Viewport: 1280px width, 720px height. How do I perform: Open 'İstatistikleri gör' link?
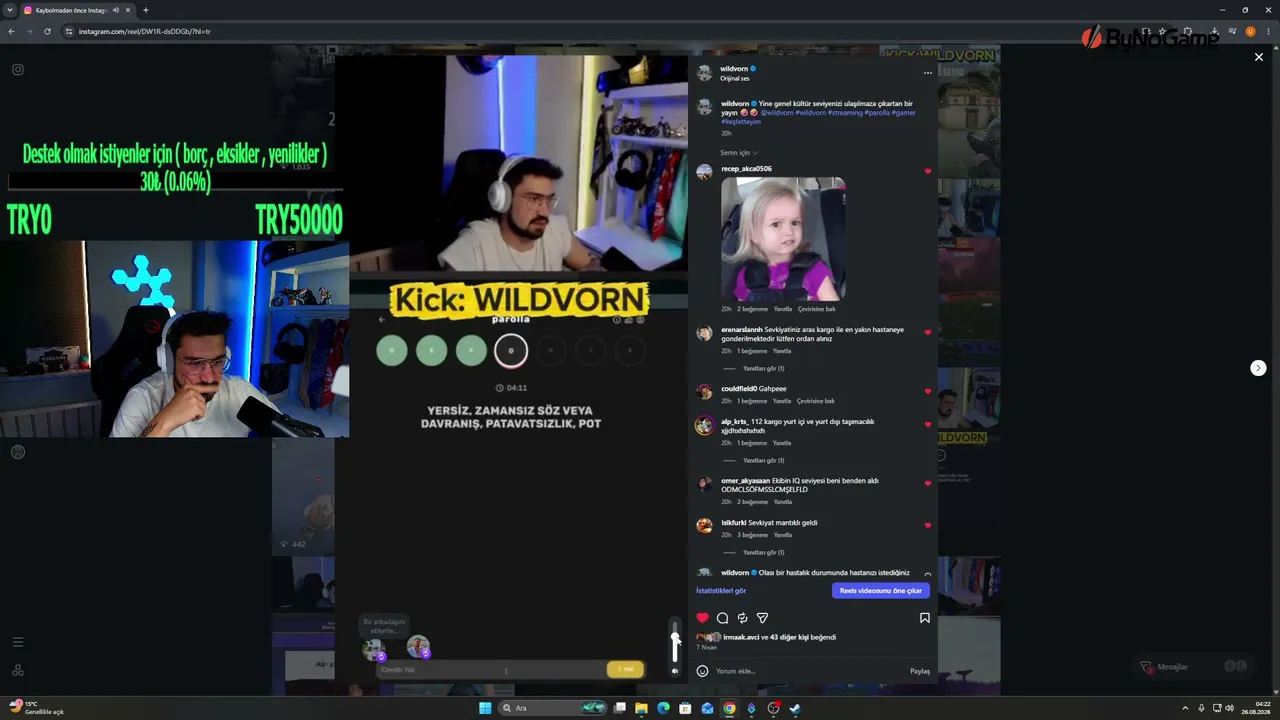click(721, 591)
